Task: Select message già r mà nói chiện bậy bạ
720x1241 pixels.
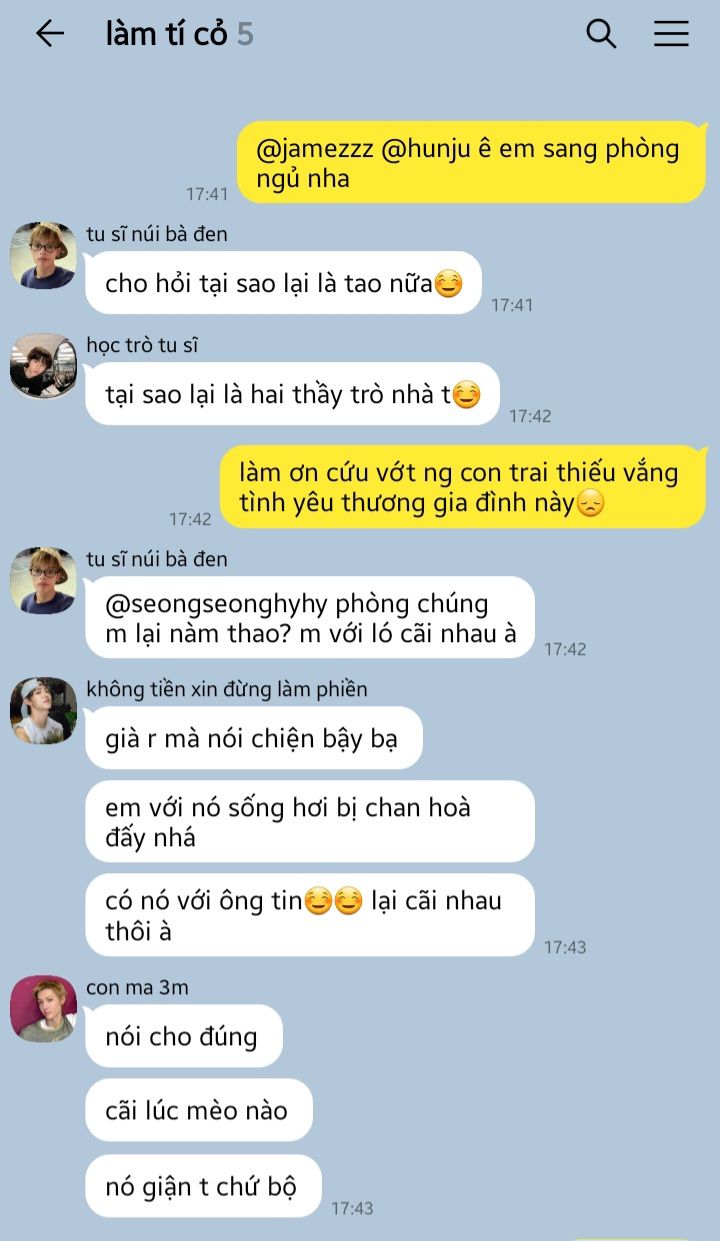Action: click(x=253, y=739)
